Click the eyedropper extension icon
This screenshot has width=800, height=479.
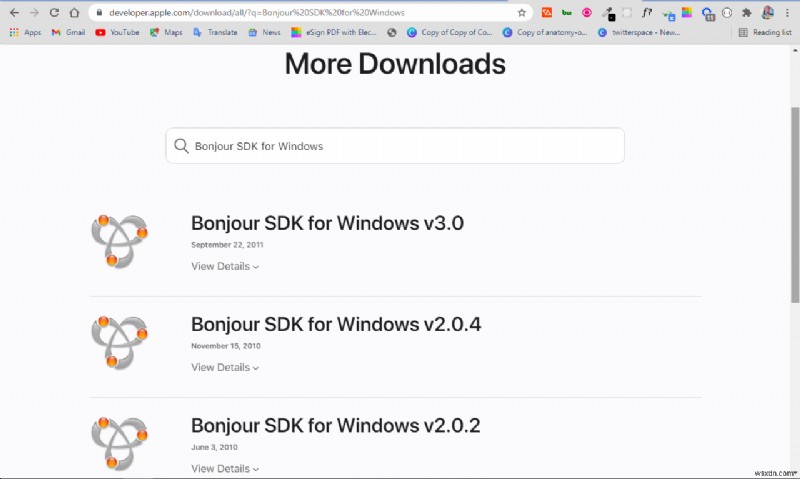(x=608, y=13)
